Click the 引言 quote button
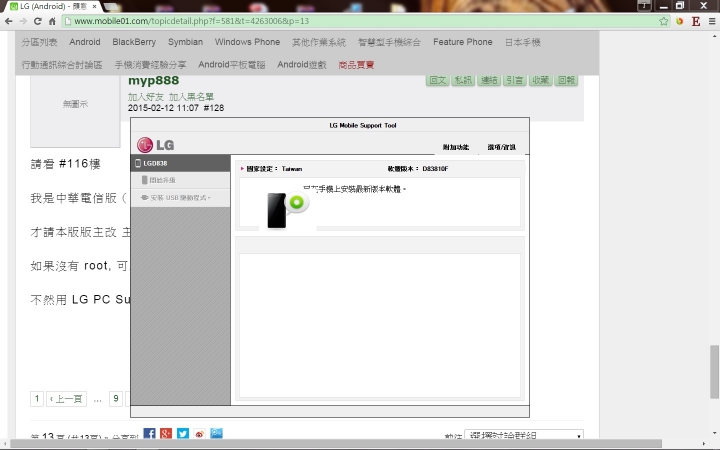 tap(515, 80)
